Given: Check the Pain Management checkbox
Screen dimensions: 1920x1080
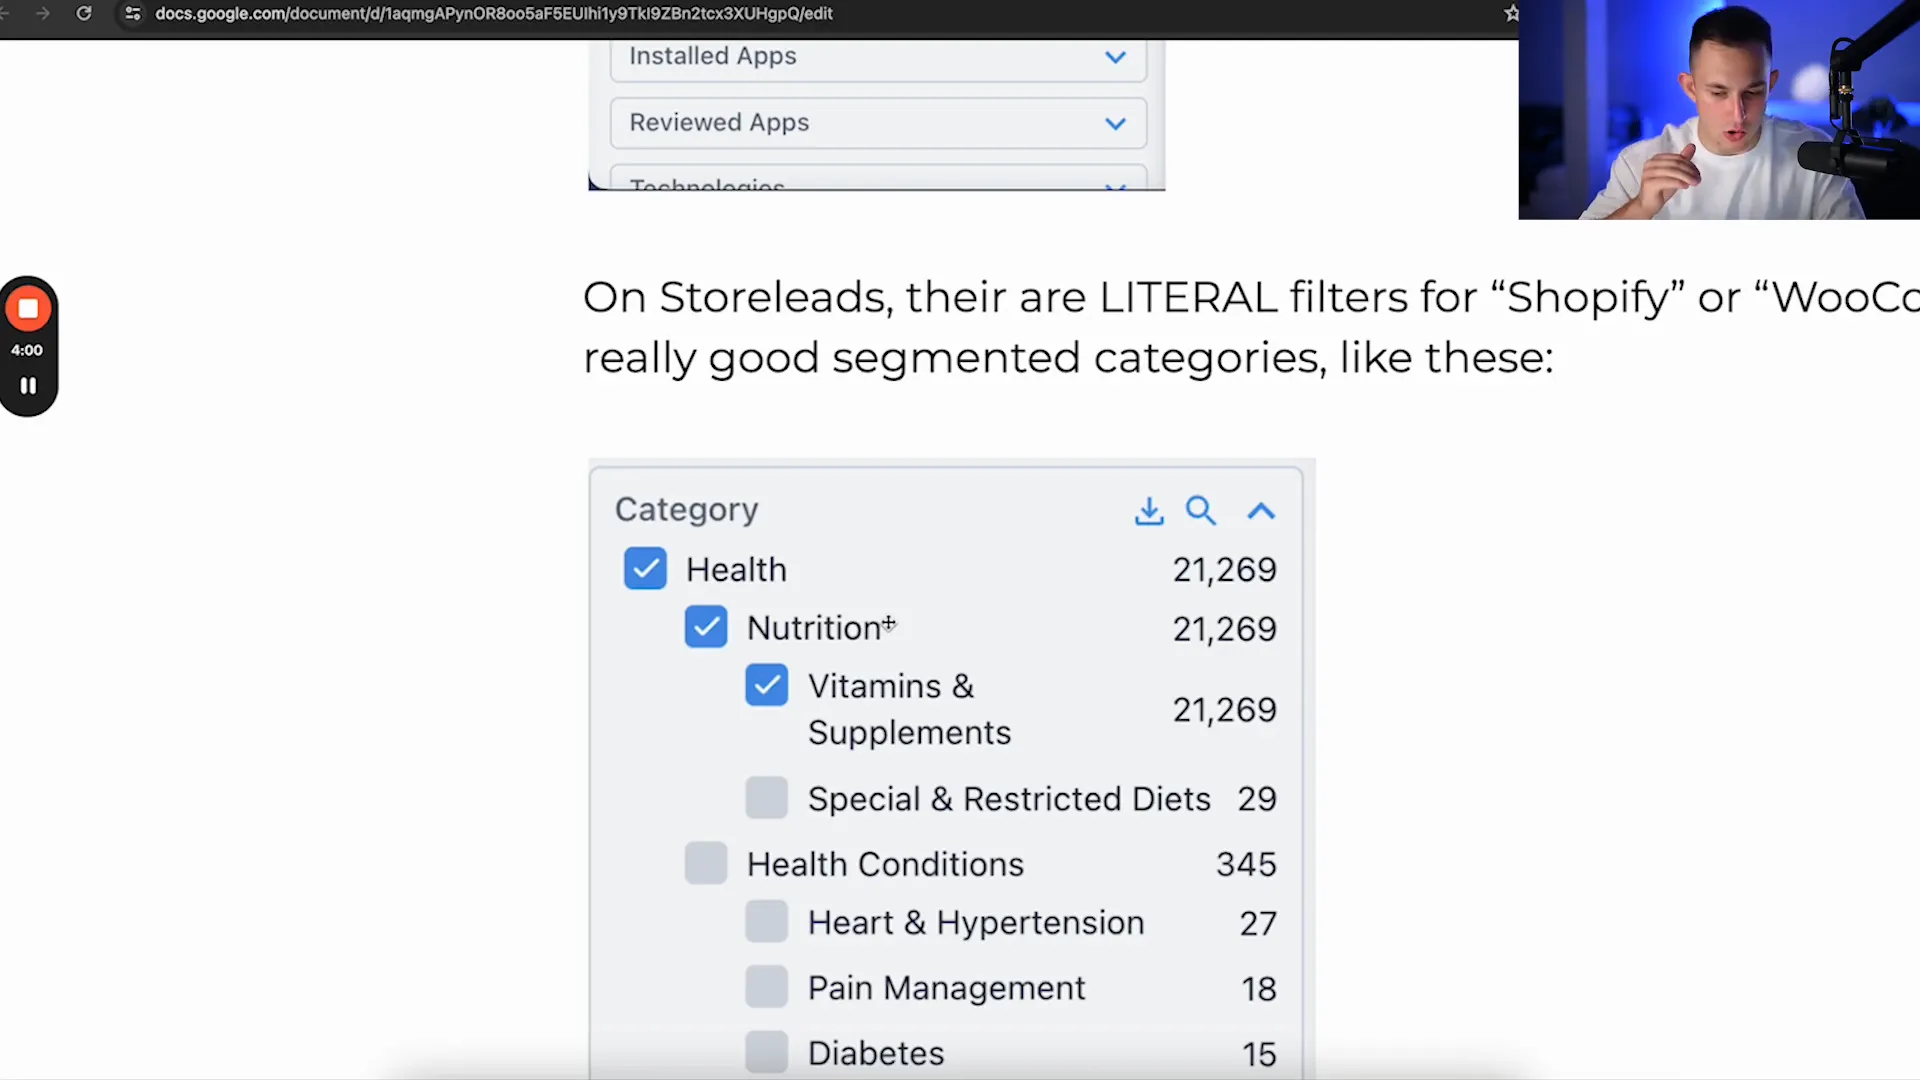Looking at the screenshot, I should click(x=767, y=987).
